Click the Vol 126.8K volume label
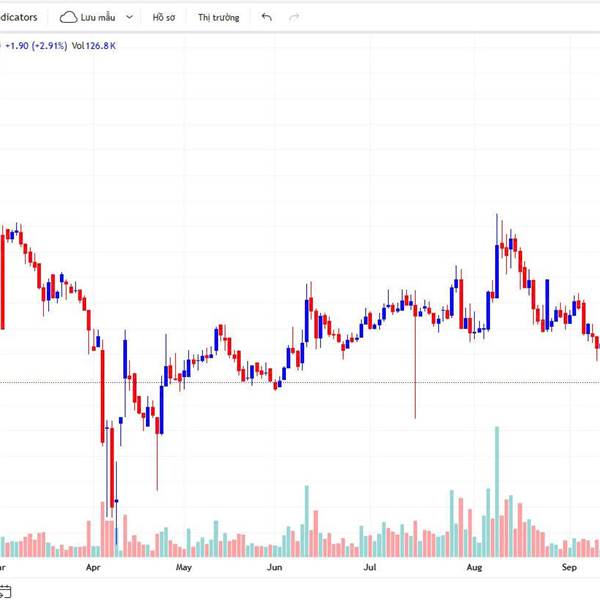This screenshot has height=600, width=600. tap(96, 45)
